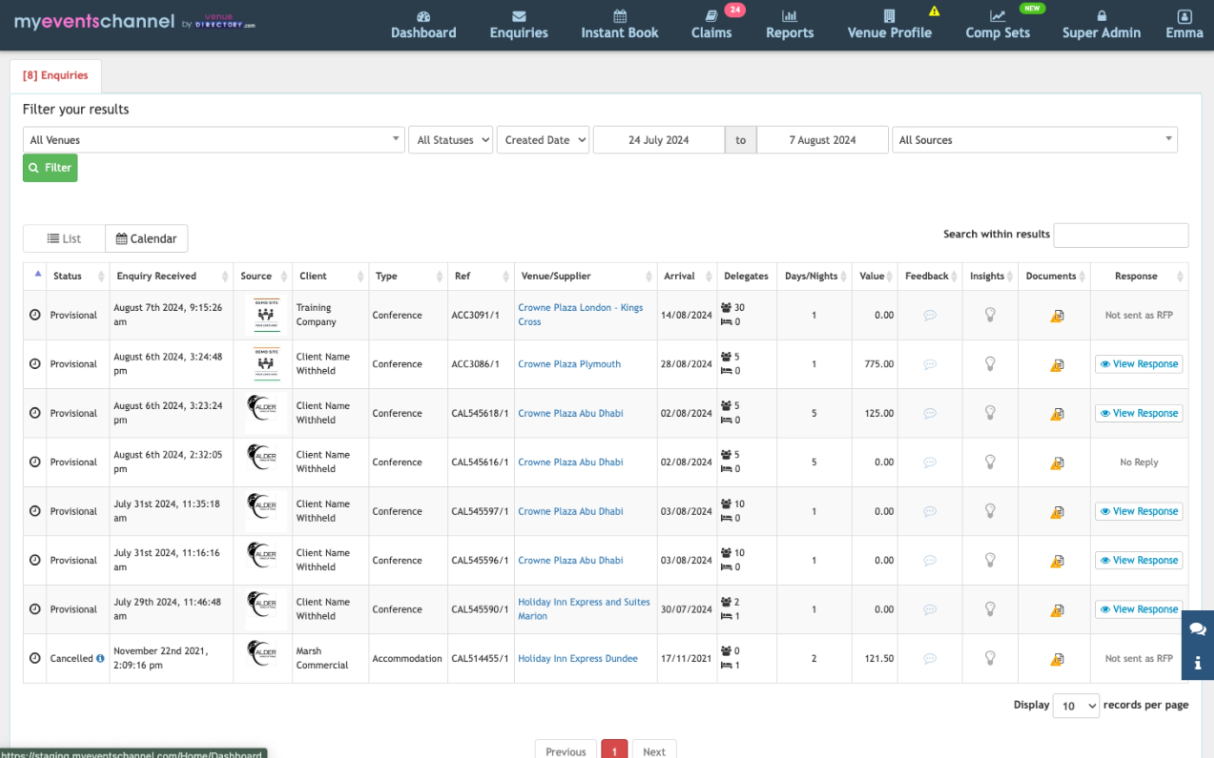
Task: Open documents icon for CAL545616/1
Action: coord(1057,463)
